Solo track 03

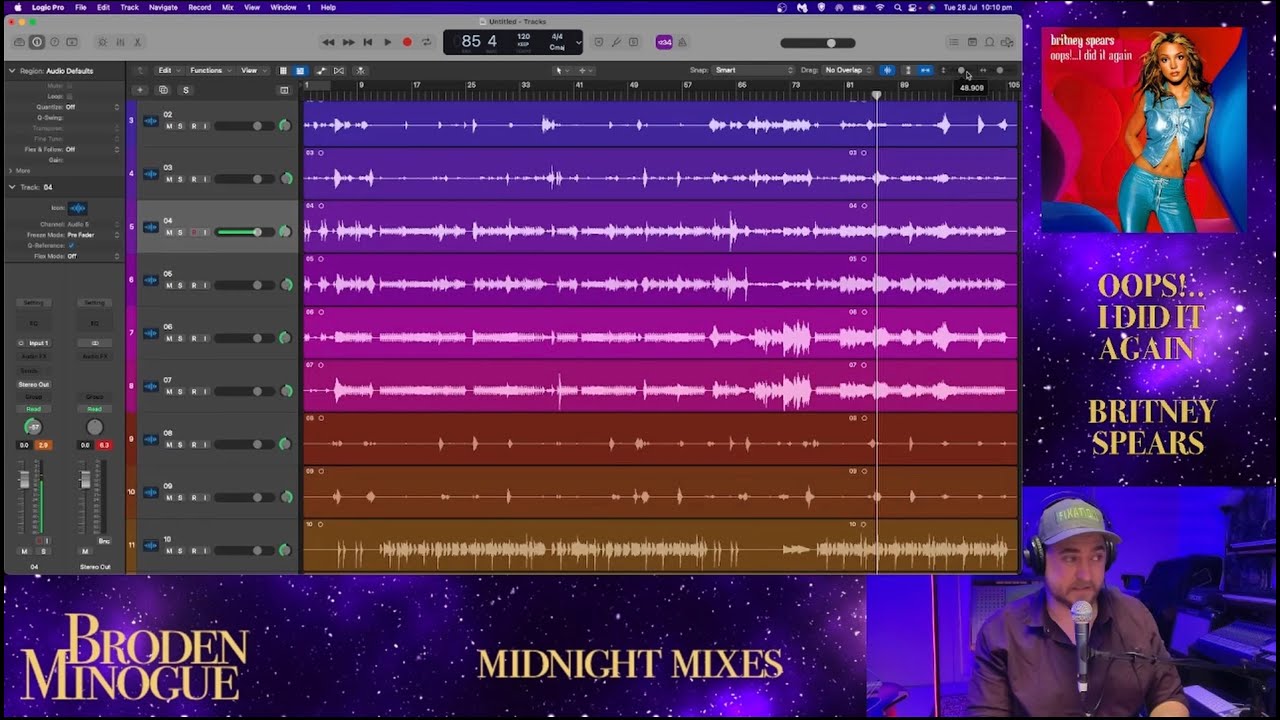pos(181,179)
